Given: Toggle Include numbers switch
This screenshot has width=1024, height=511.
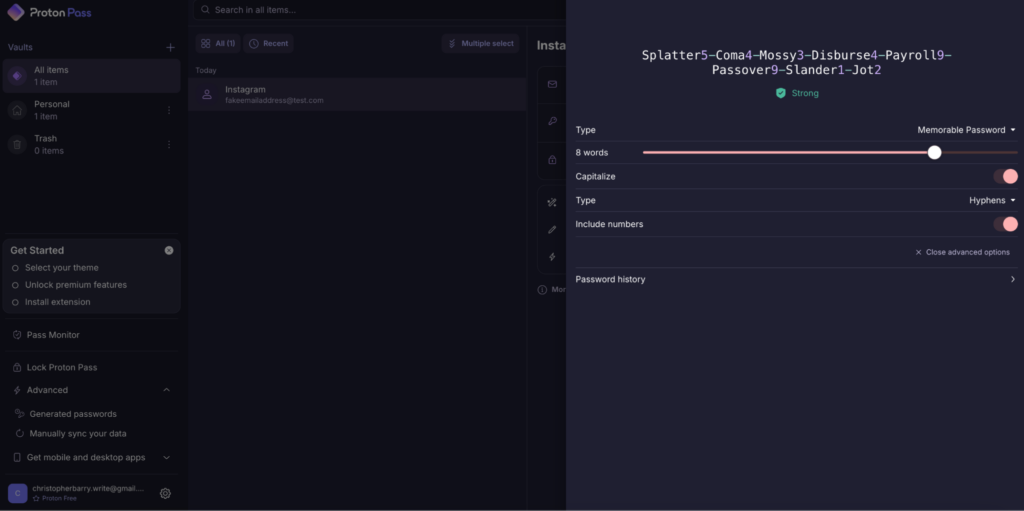Looking at the screenshot, I should [1006, 224].
